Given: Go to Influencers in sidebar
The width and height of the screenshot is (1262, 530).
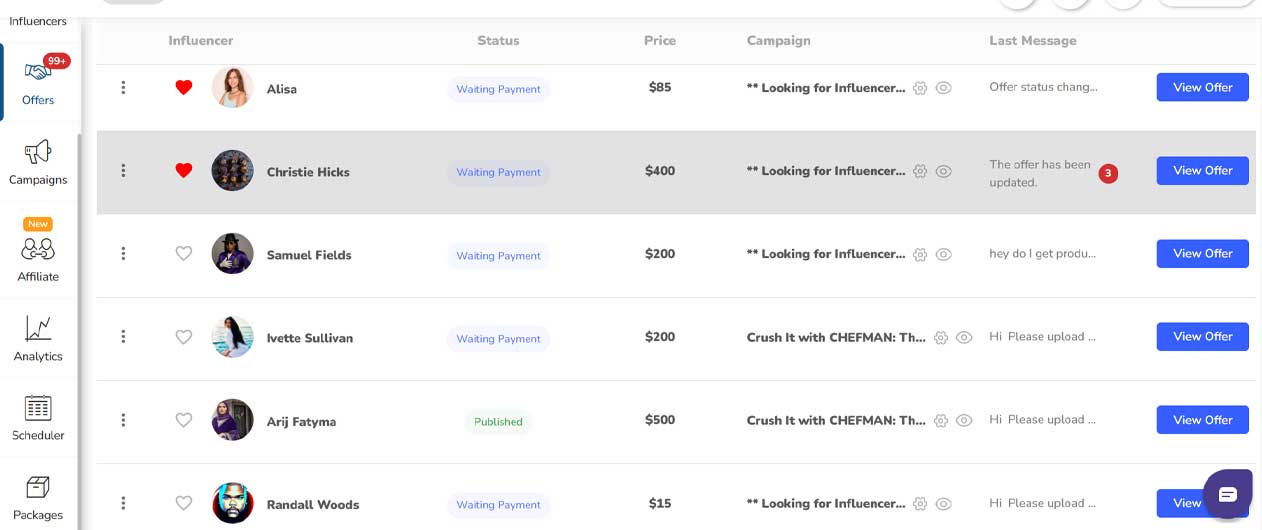Looking at the screenshot, I should click(x=38, y=21).
